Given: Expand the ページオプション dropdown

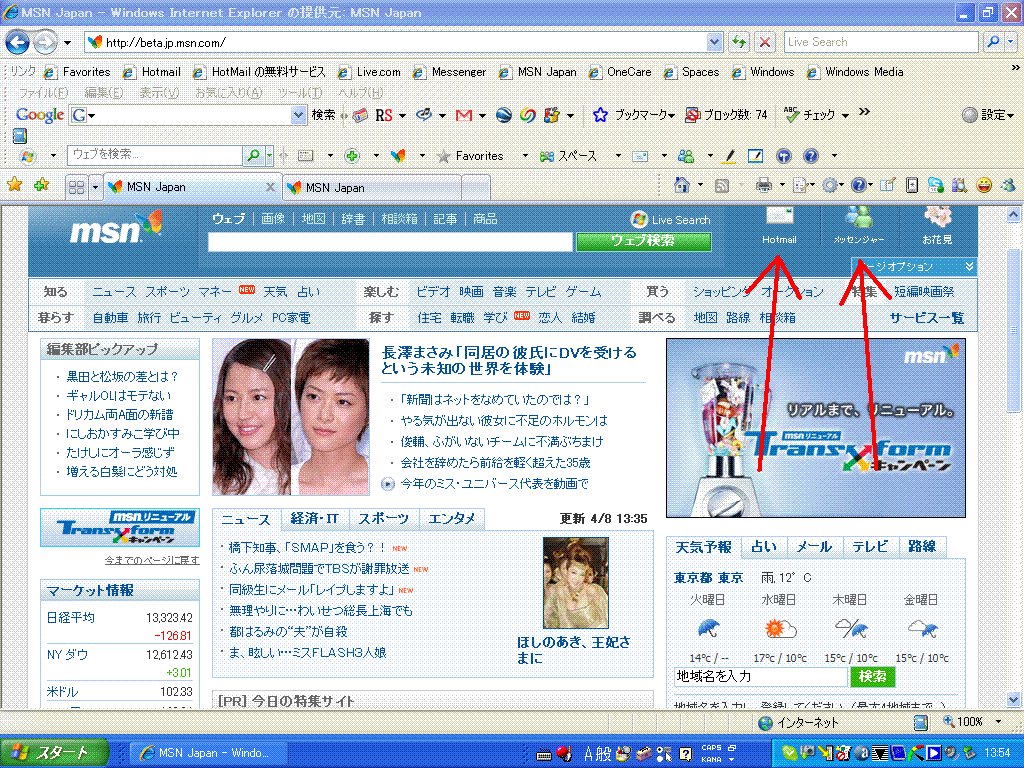Looking at the screenshot, I should 969,266.
